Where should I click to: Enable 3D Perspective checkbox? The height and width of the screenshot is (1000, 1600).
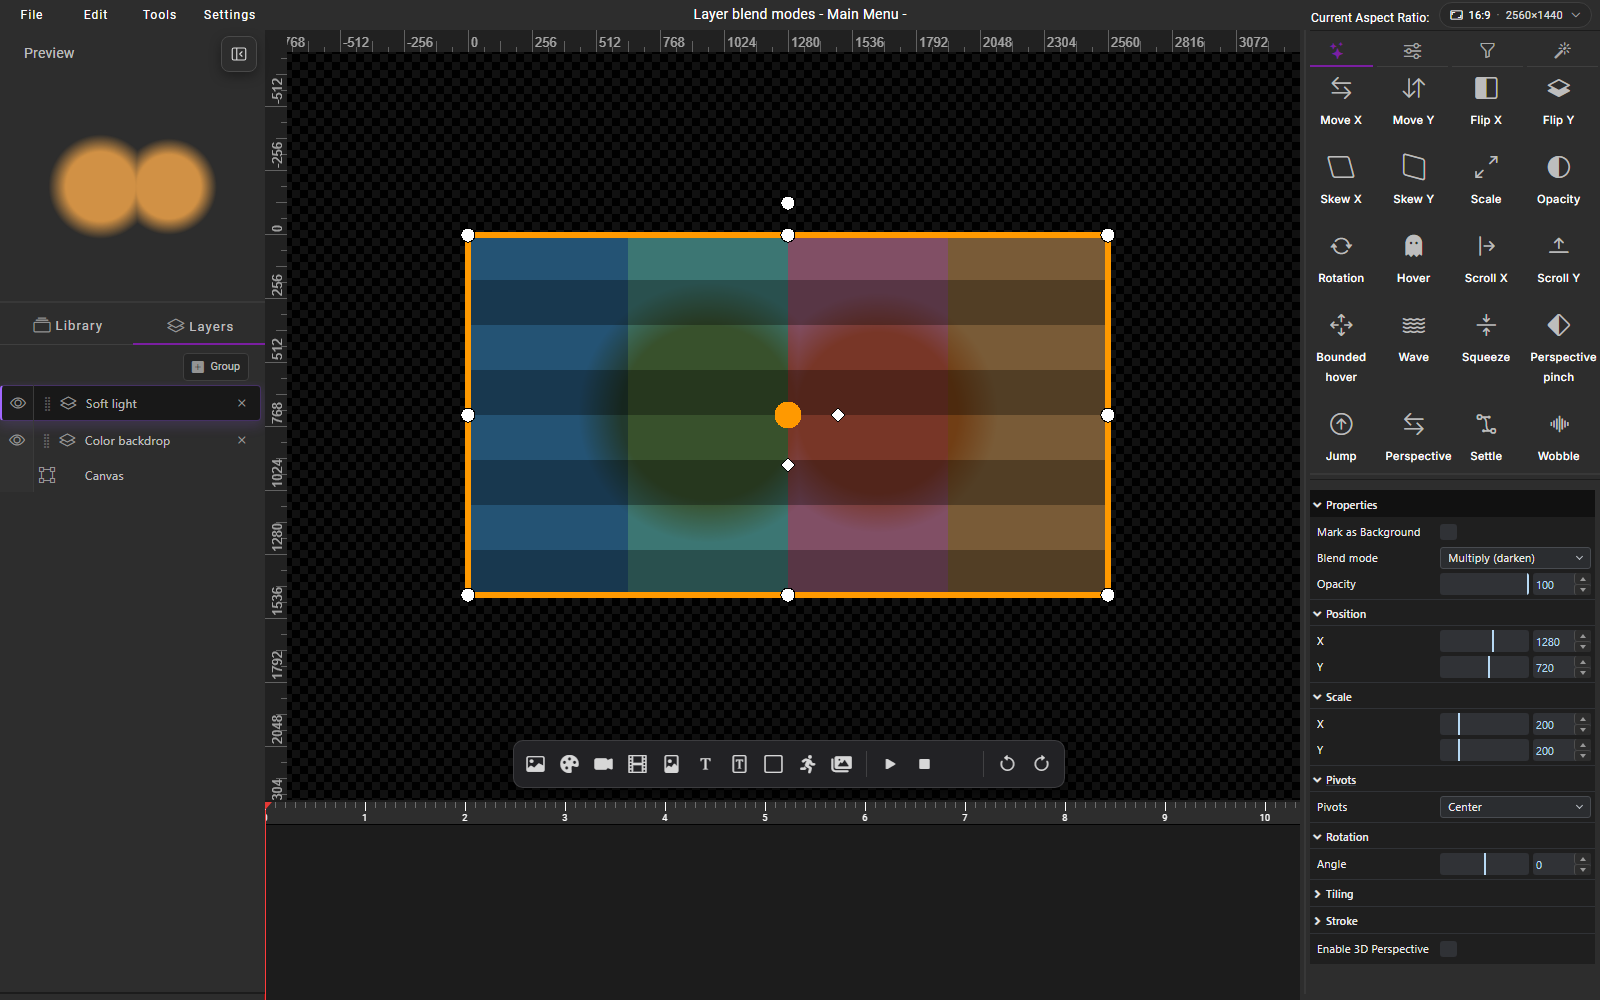pyautogui.click(x=1448, y=949)
